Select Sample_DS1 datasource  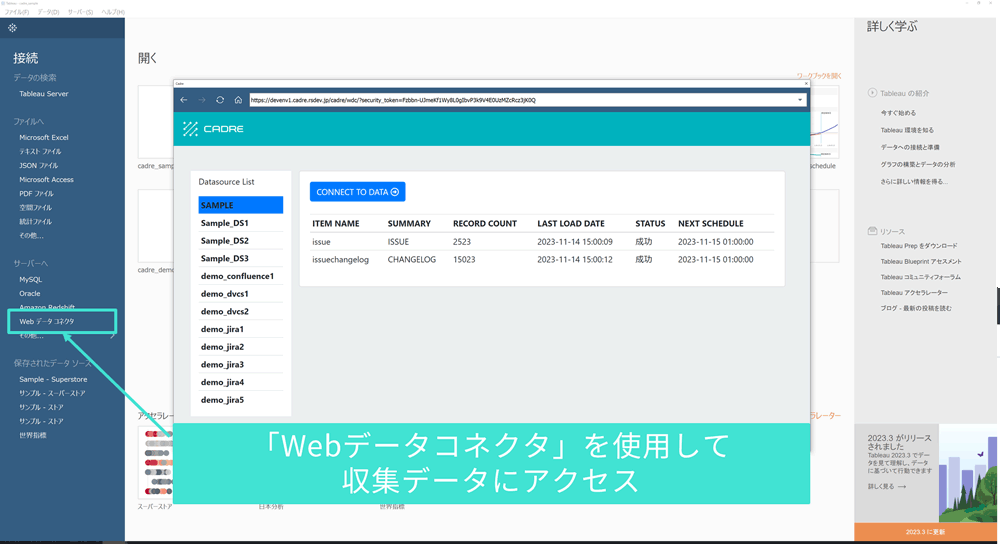pyautogui.click(x=240, y=223)
